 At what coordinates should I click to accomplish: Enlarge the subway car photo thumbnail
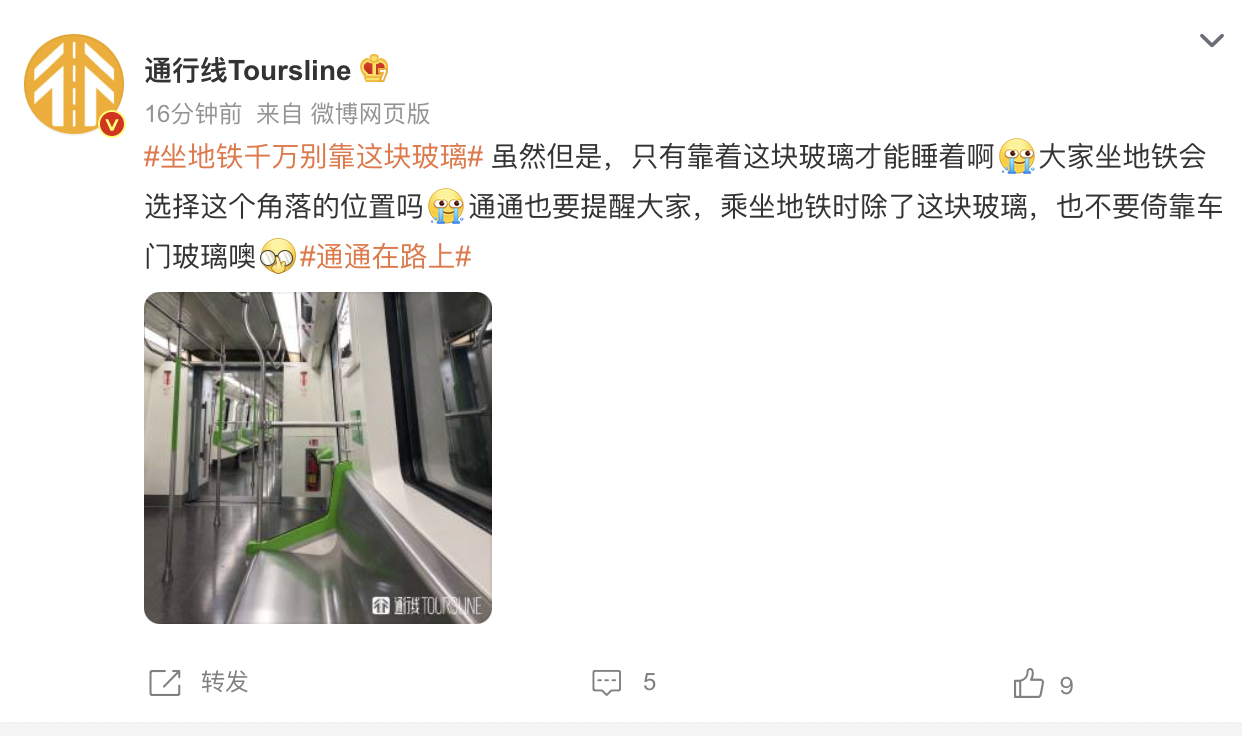318,458
